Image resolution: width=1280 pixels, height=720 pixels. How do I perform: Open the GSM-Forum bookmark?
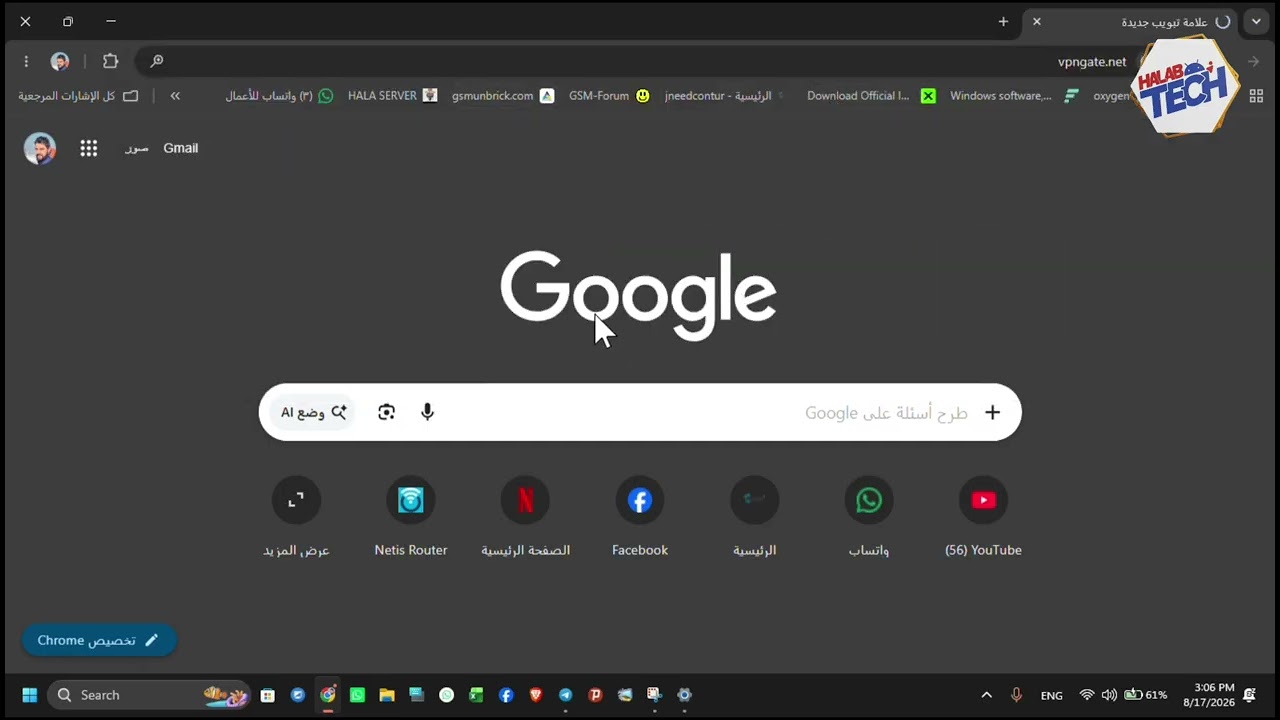(x=609, y=96)
